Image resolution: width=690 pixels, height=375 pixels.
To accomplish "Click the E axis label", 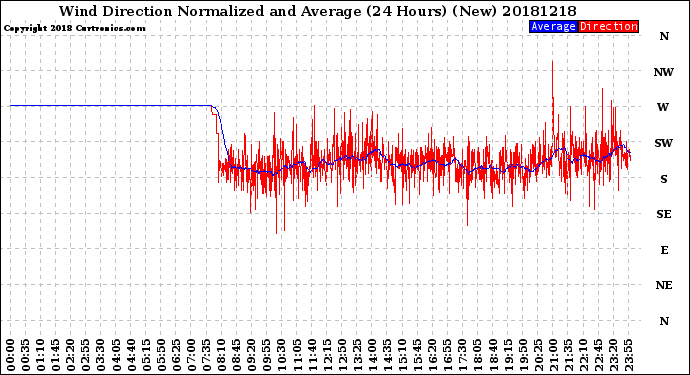I will (x=664, y=250).
